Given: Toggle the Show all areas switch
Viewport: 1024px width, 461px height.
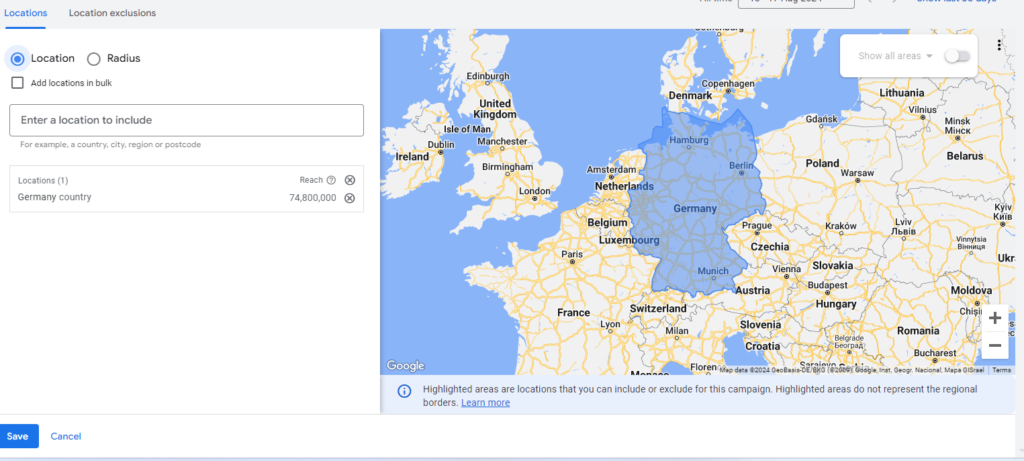Looking at the screenshot, I should pyautogui.click(x=957, y=56).
